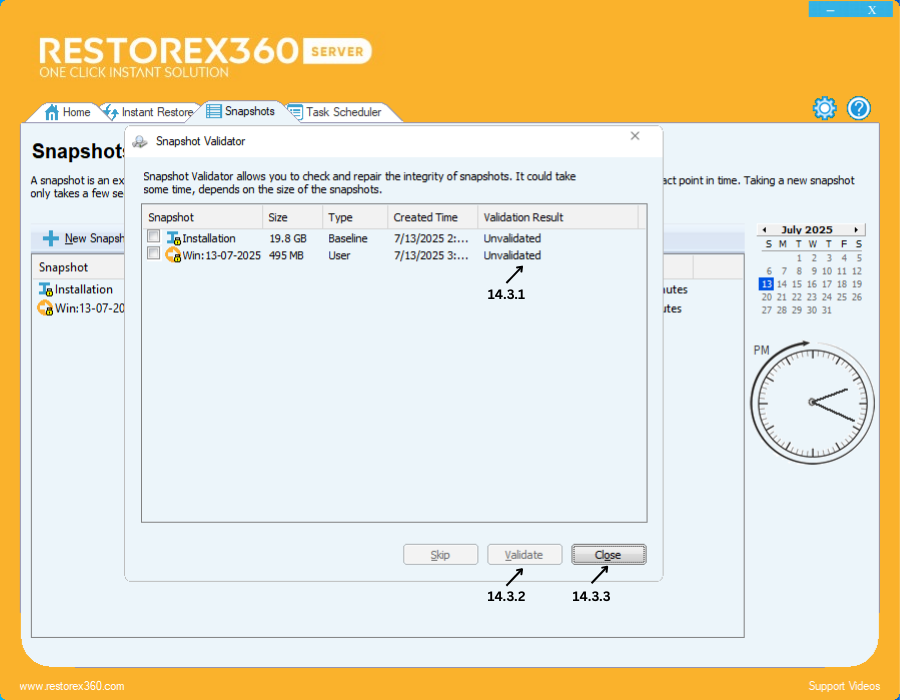Screen dimensions: 900x700
Task: Go to next month in calendar
Action: [856, 230]
